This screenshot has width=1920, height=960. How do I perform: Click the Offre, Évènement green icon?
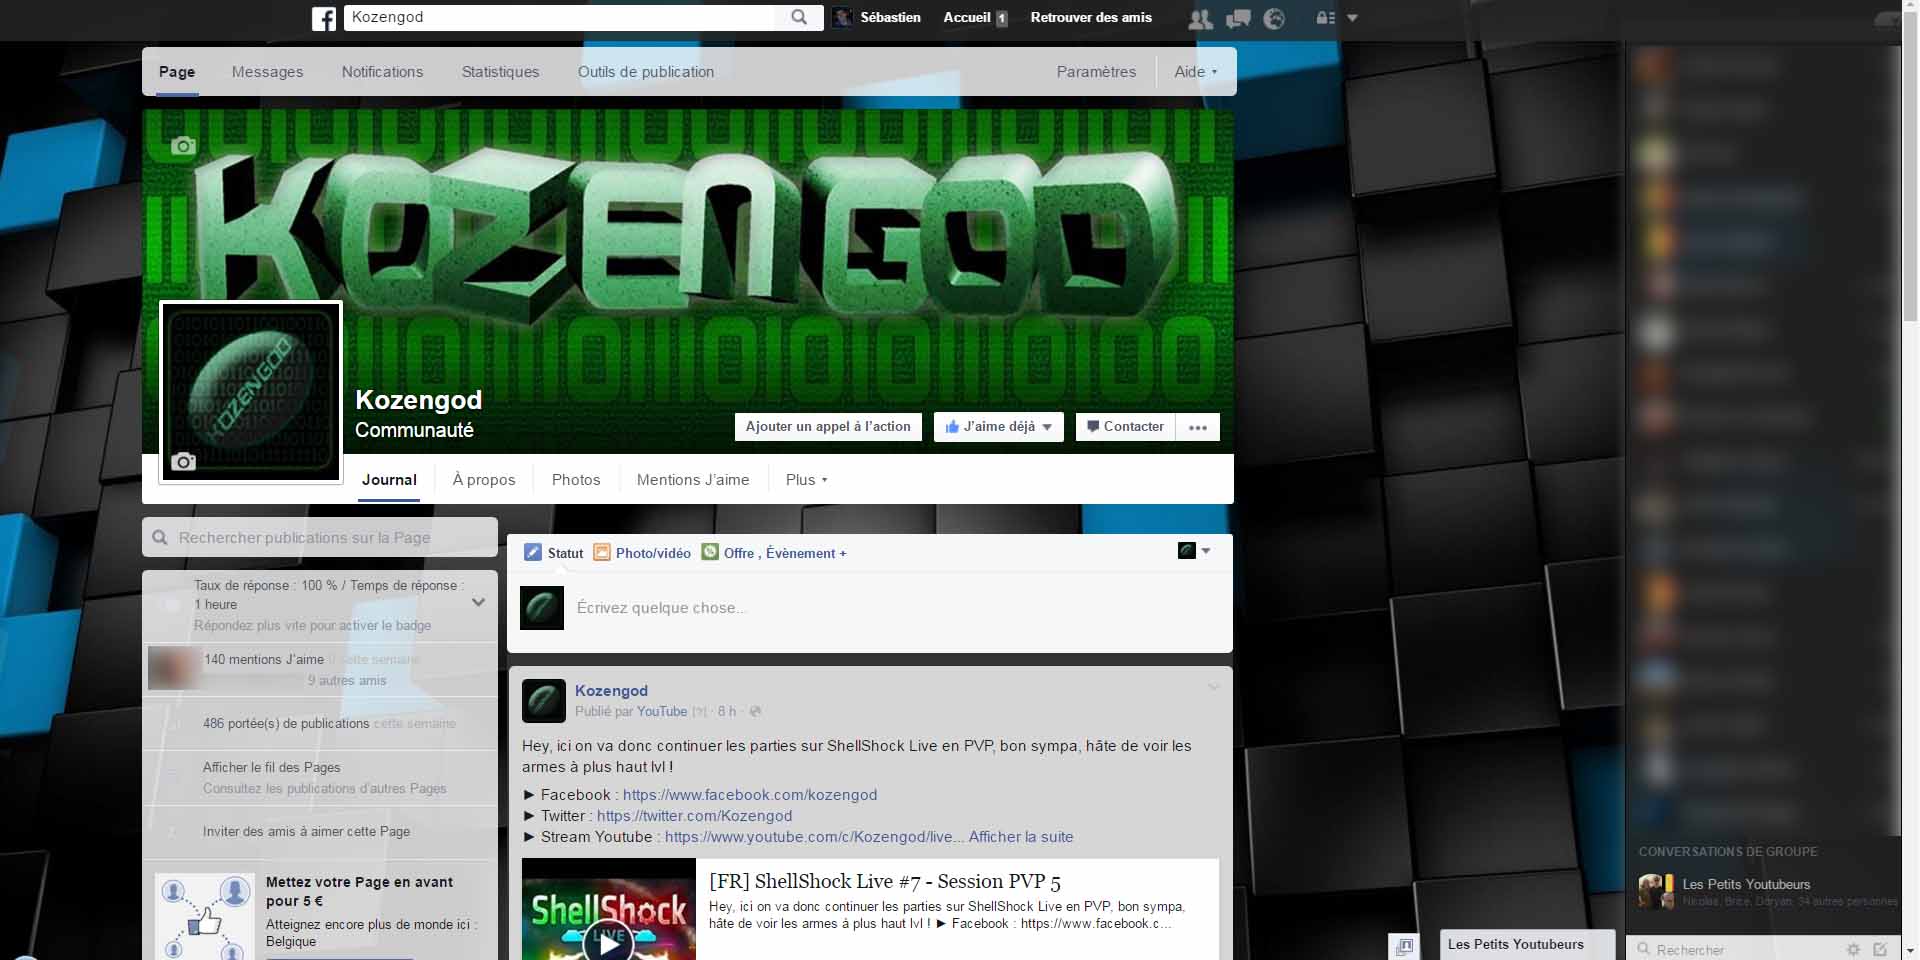(710, 552)
